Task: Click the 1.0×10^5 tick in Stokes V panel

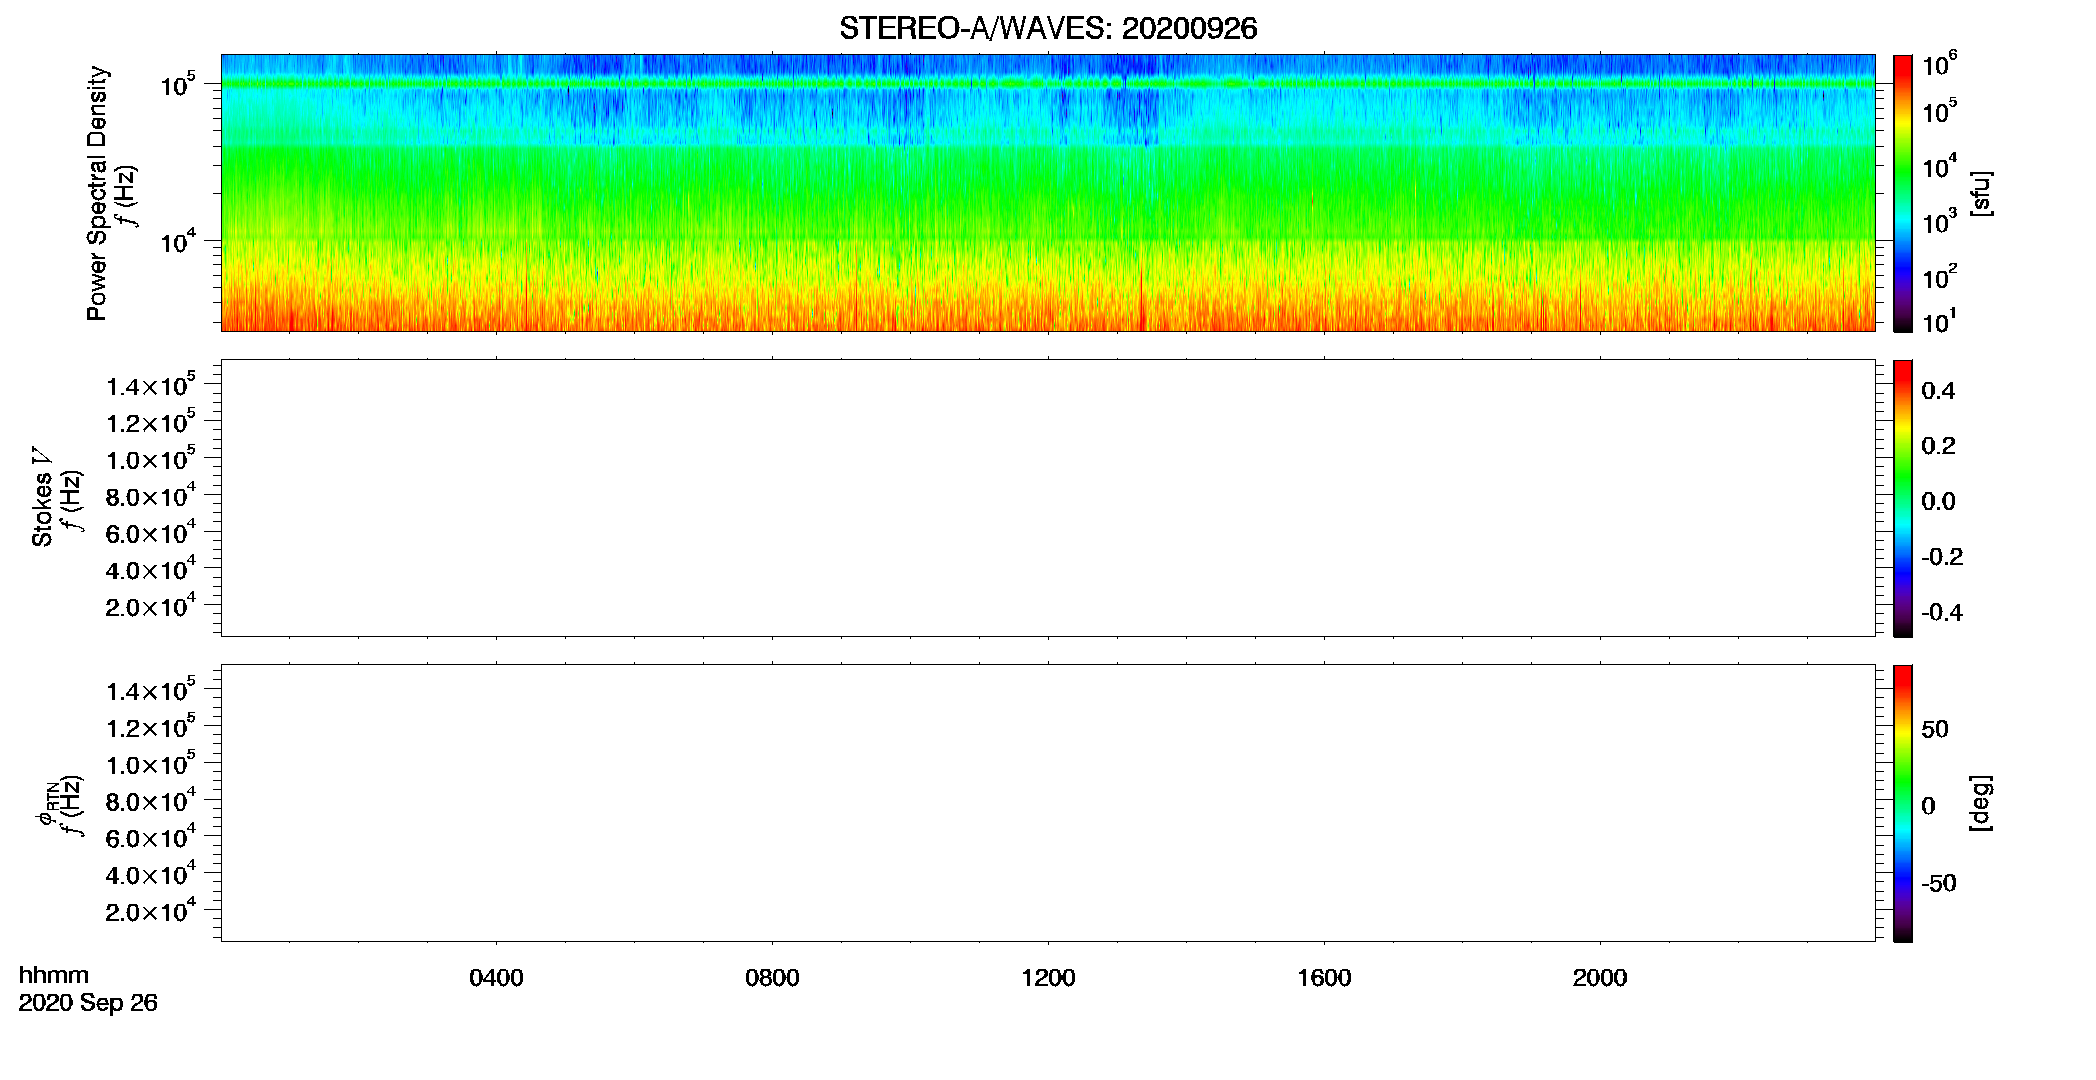Action: [x=151, y=458]
